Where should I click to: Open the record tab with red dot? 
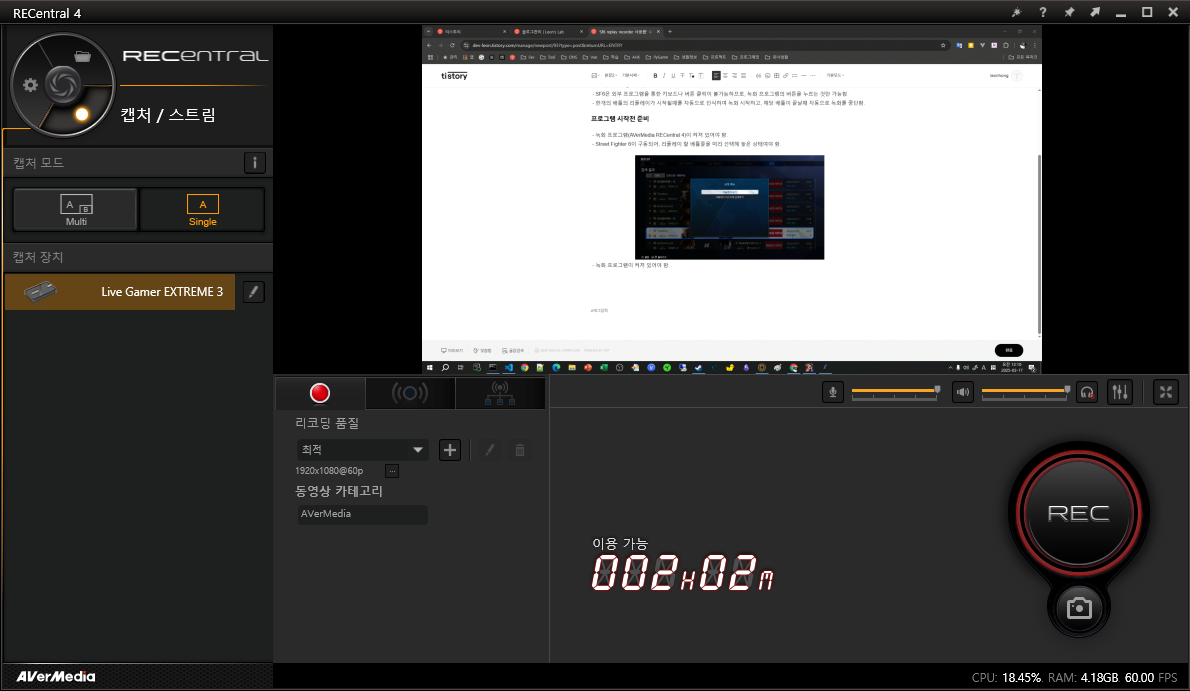pos(320,393)
